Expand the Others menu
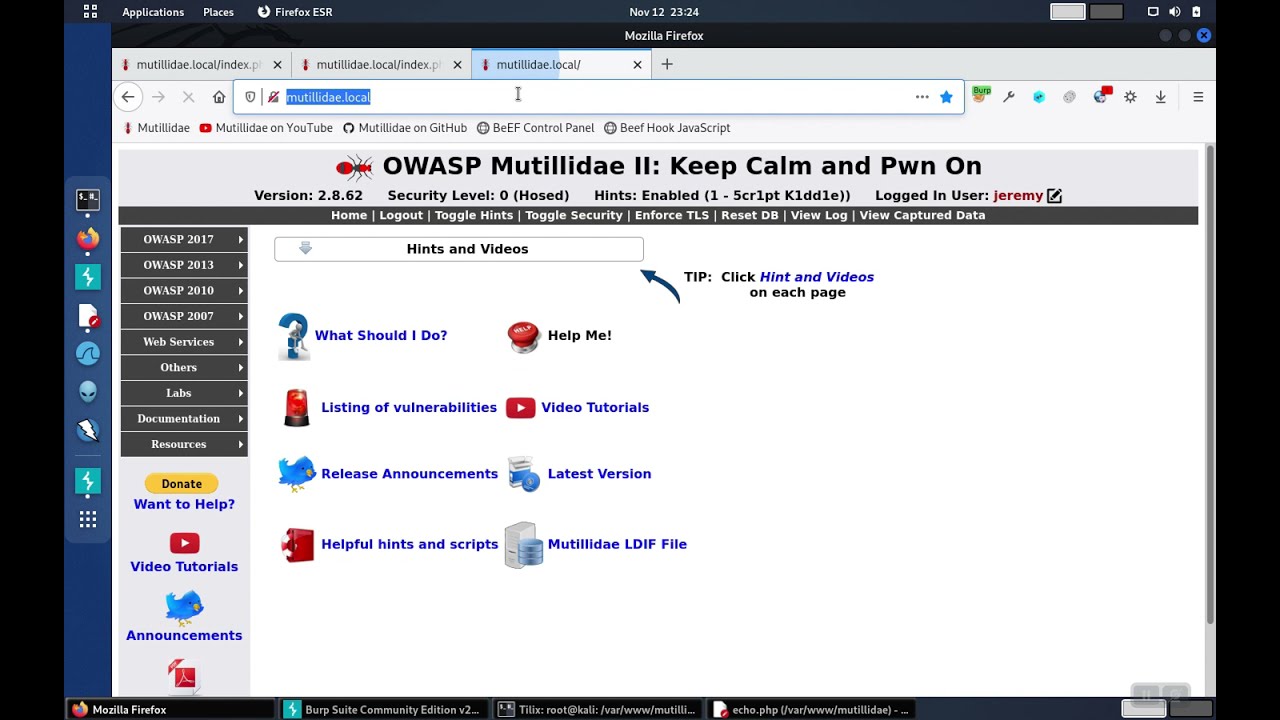This screenshot has width=1280, height=720. click(184, 368)
